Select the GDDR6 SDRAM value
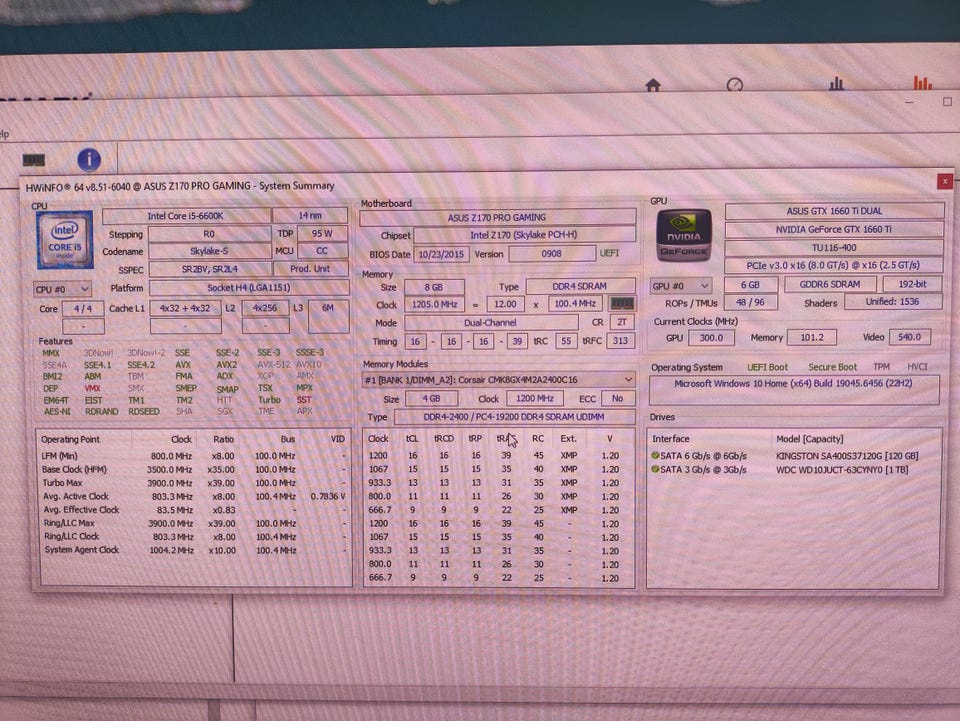The width and height of the screenshot is (960, 721). [x=830, y=285]
